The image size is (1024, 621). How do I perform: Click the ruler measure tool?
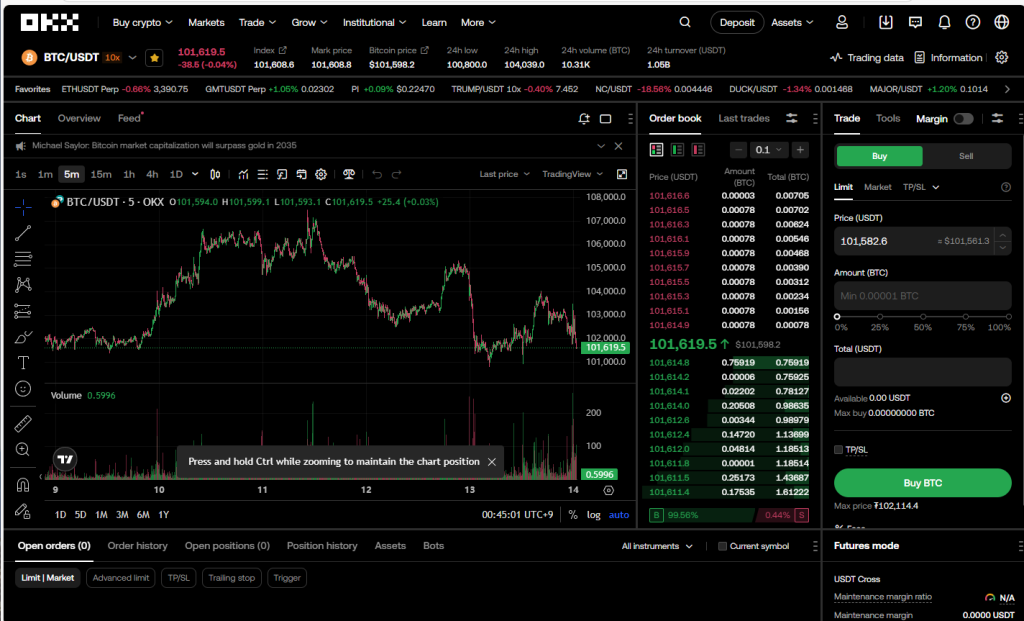23,424
